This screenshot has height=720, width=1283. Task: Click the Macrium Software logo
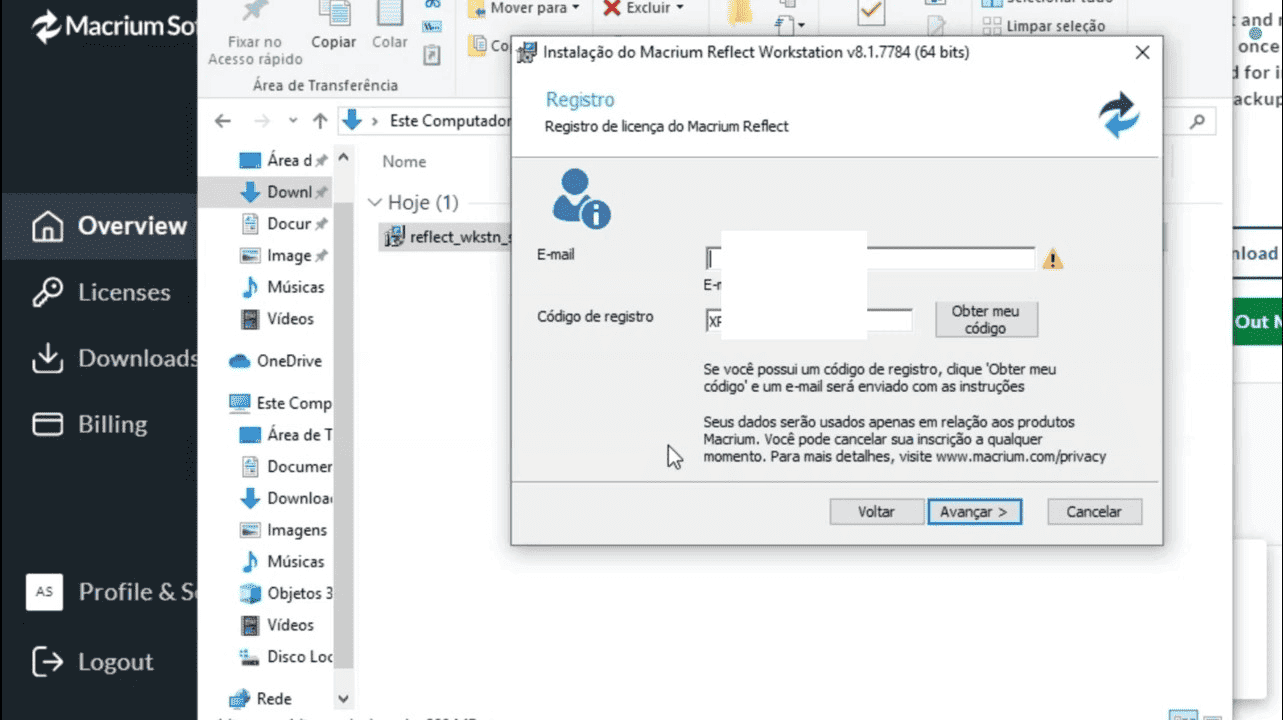point(113,27)
